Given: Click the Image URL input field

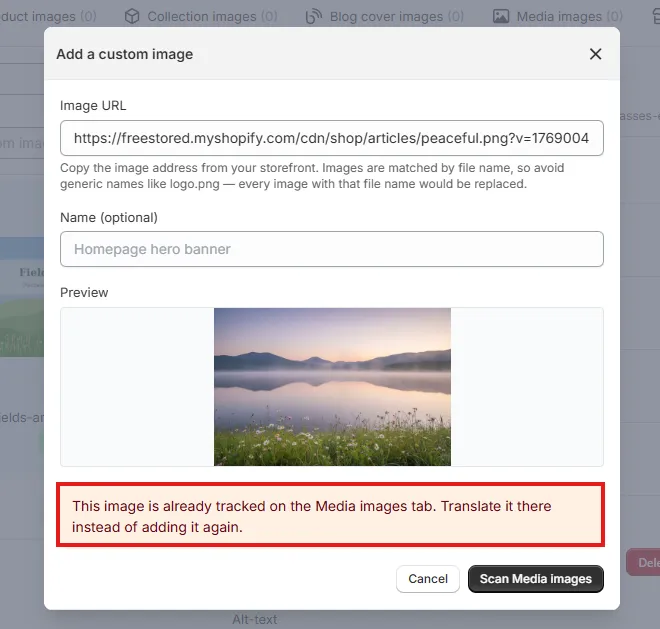Looking at the screenshot, I should [x=332, y=138].
